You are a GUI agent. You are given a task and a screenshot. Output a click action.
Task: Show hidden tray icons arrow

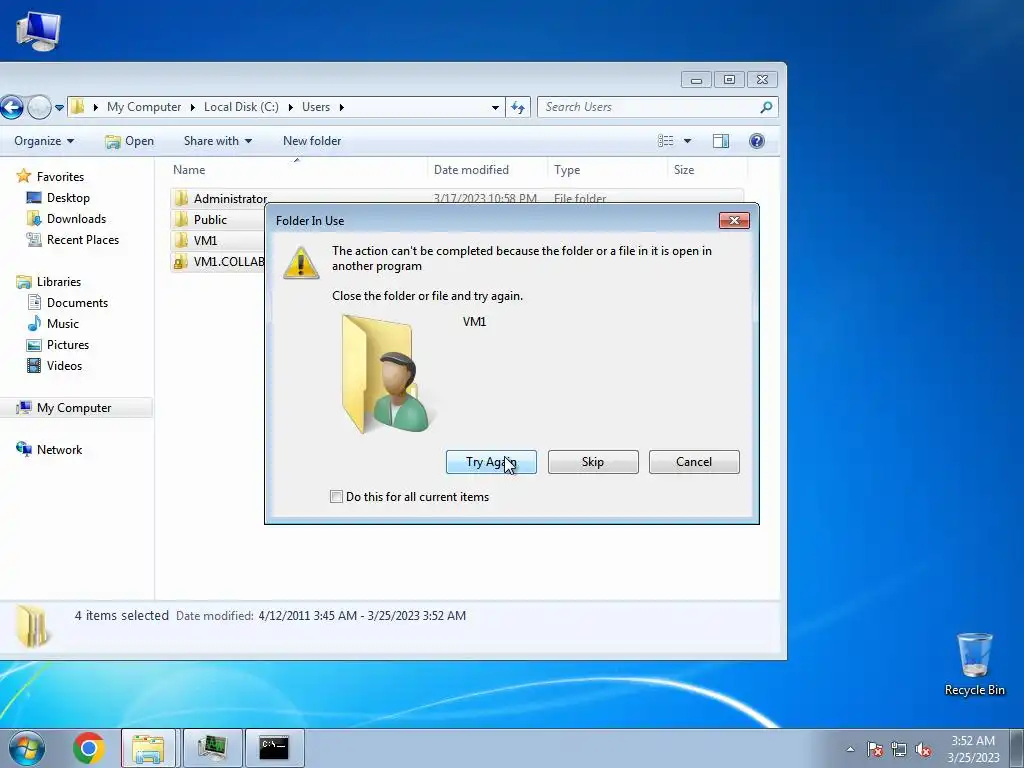click(x=850, y=749)
